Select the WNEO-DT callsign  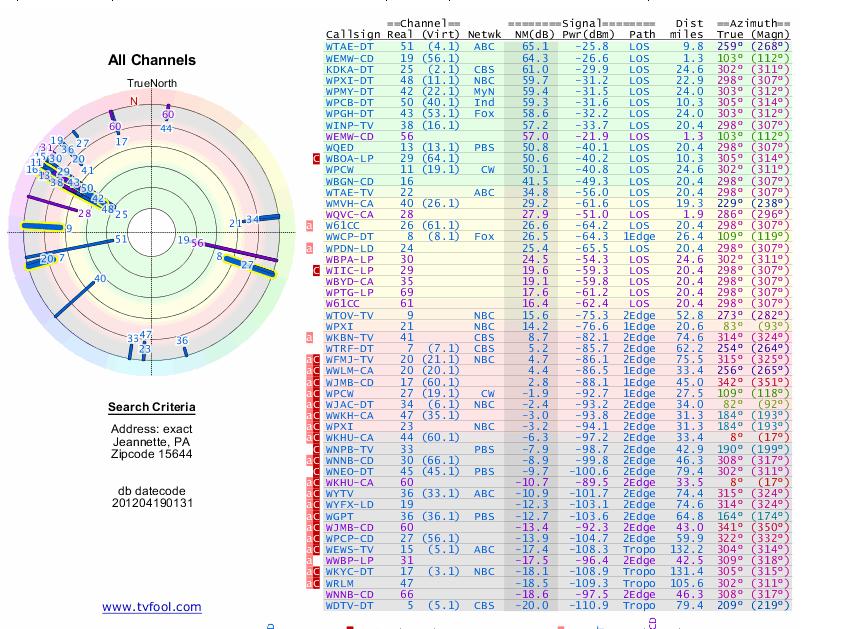click(x=349, y=472)
